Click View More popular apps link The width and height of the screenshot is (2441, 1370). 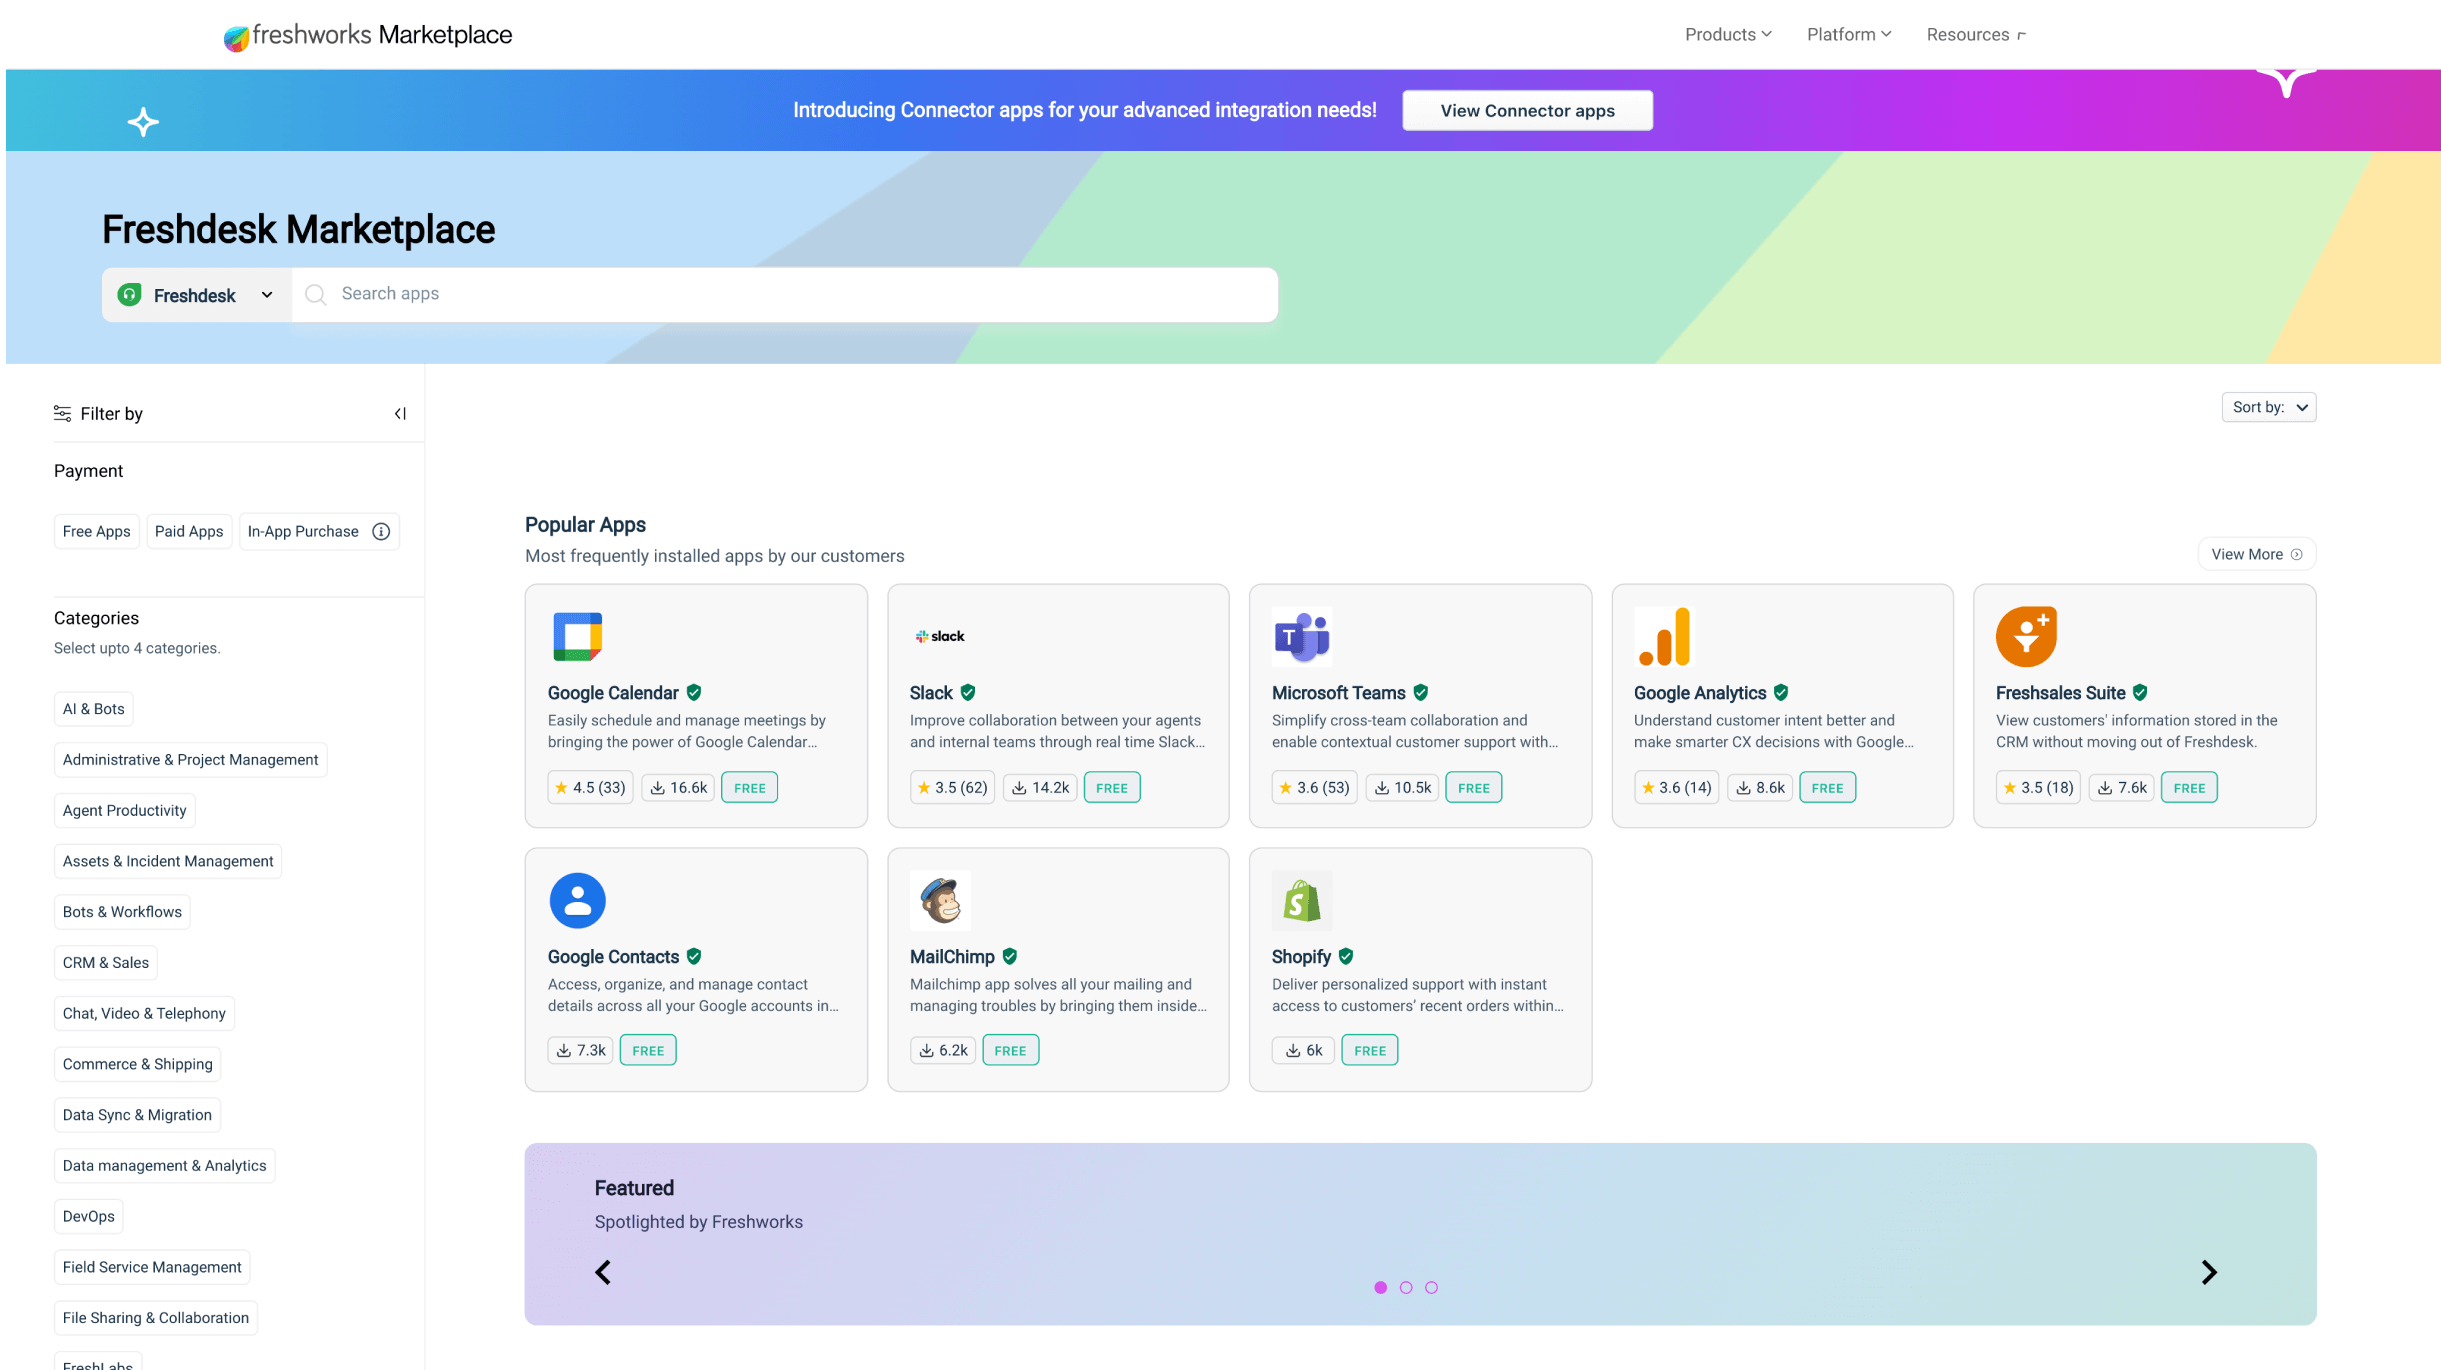click(x=2255, y=553)
